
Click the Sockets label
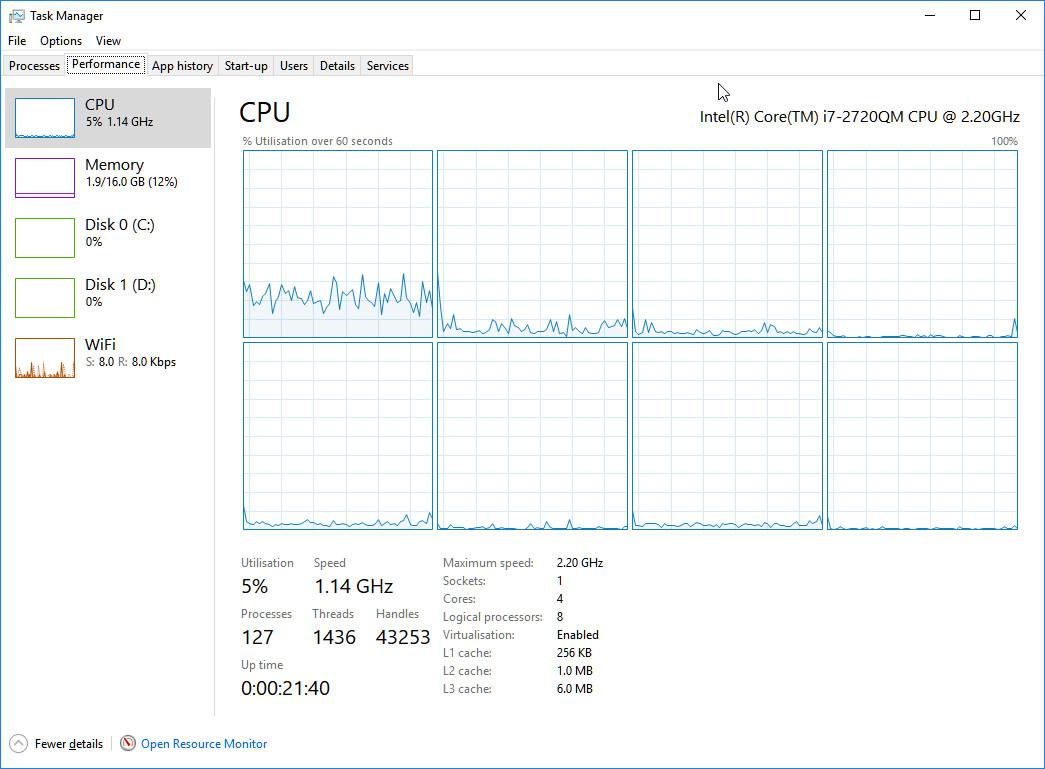coord(464,581)
